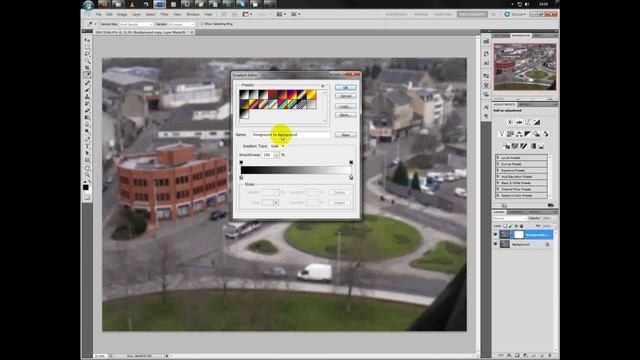
Task: Open the Image menu
Action: [x=122, y=14]
